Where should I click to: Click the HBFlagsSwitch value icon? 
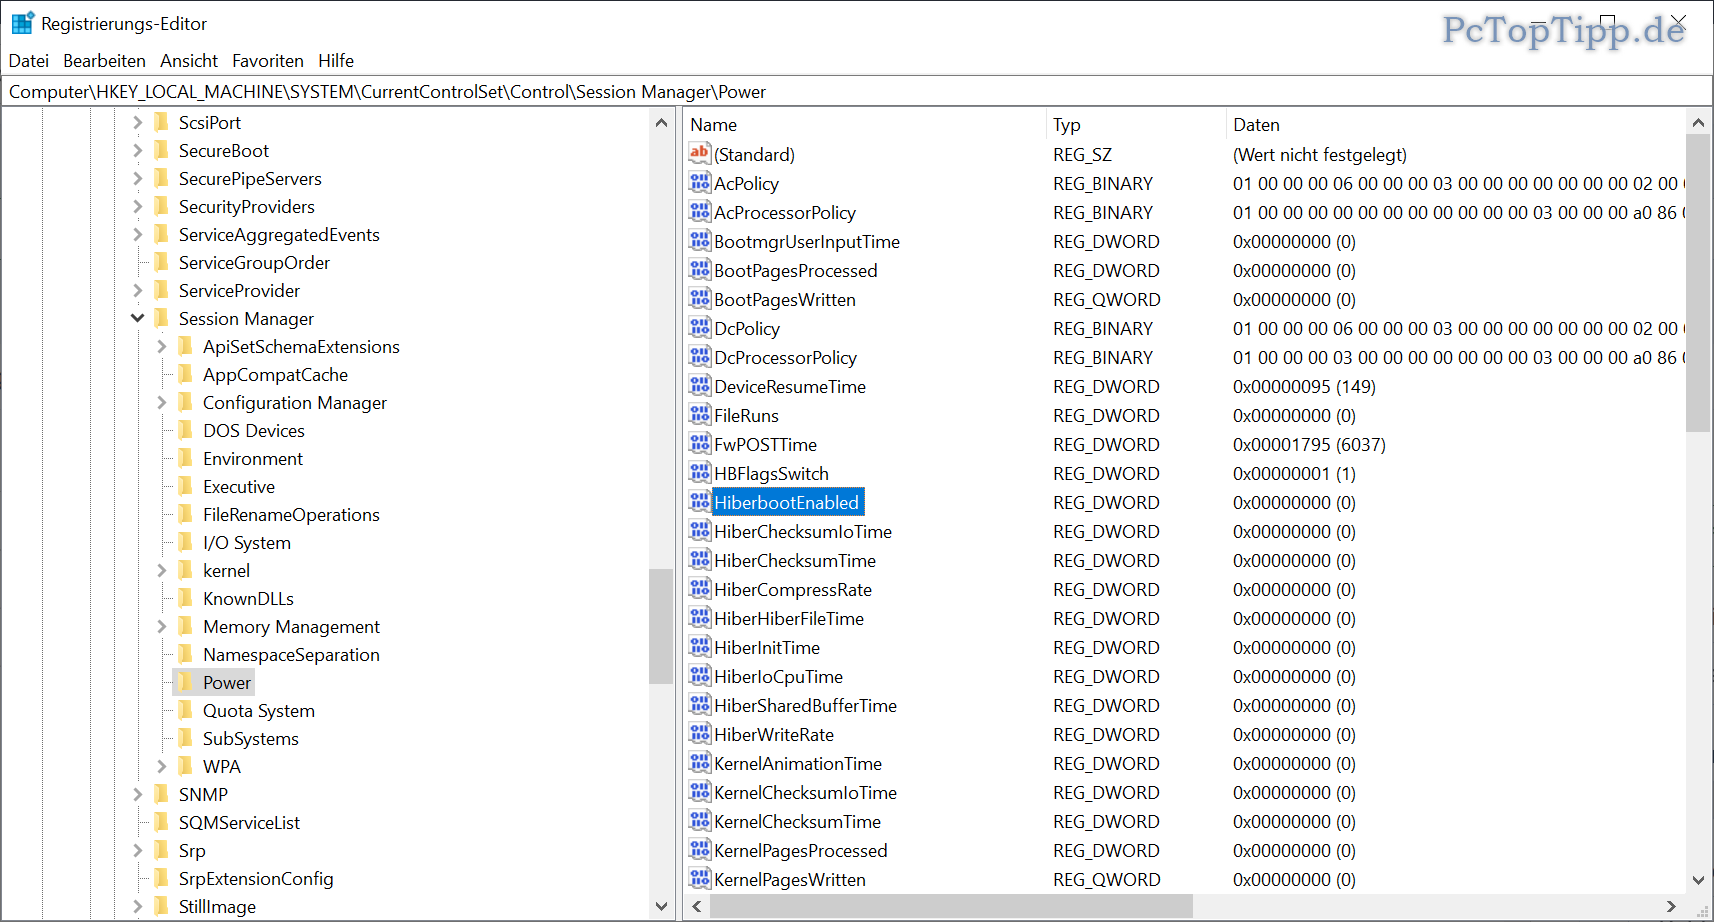(x=700, y=473)
